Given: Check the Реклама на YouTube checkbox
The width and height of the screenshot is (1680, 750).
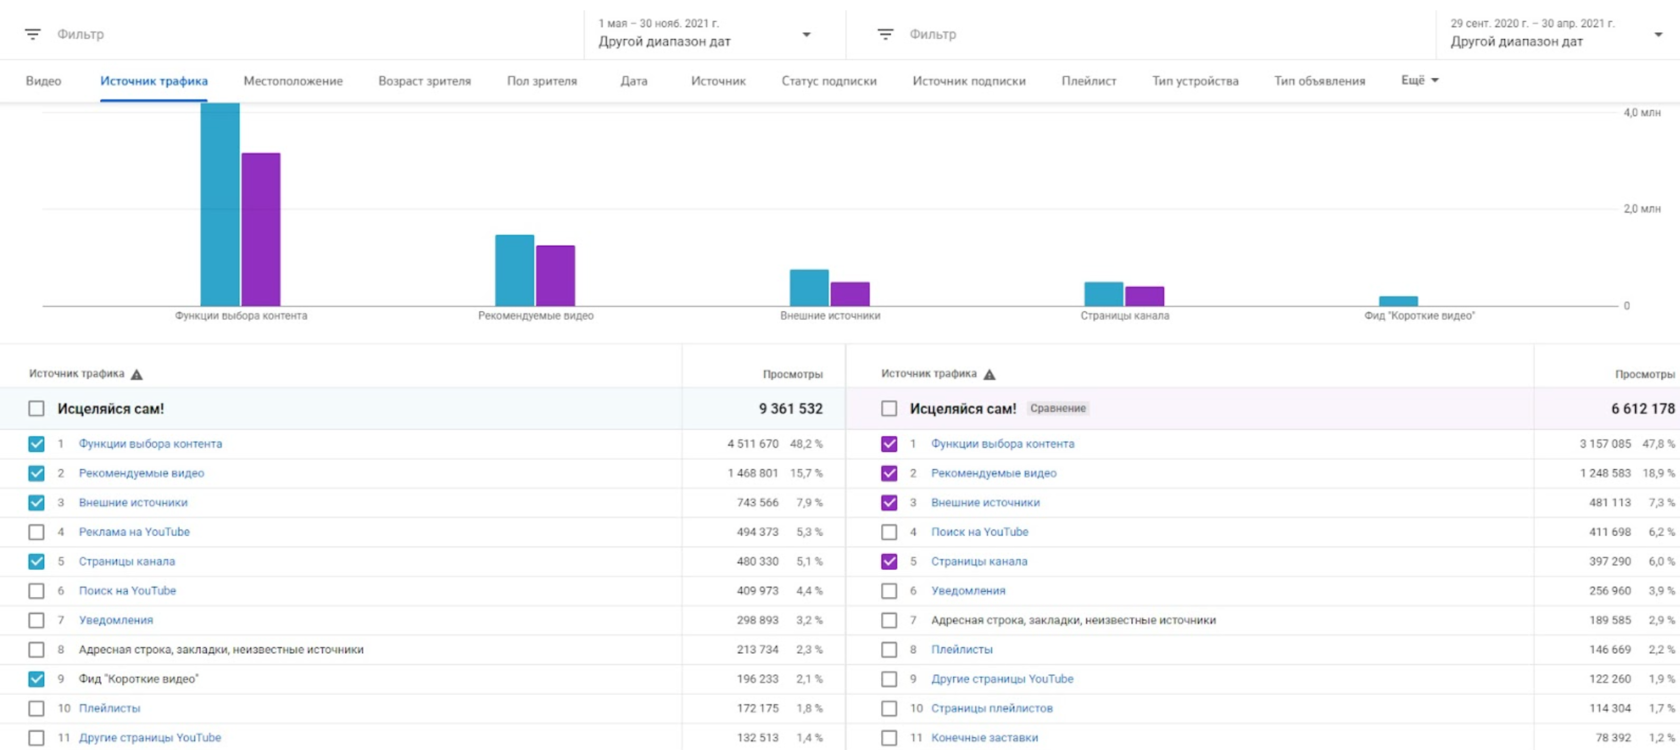Looking at the screenshot, I should coord(37,532).
